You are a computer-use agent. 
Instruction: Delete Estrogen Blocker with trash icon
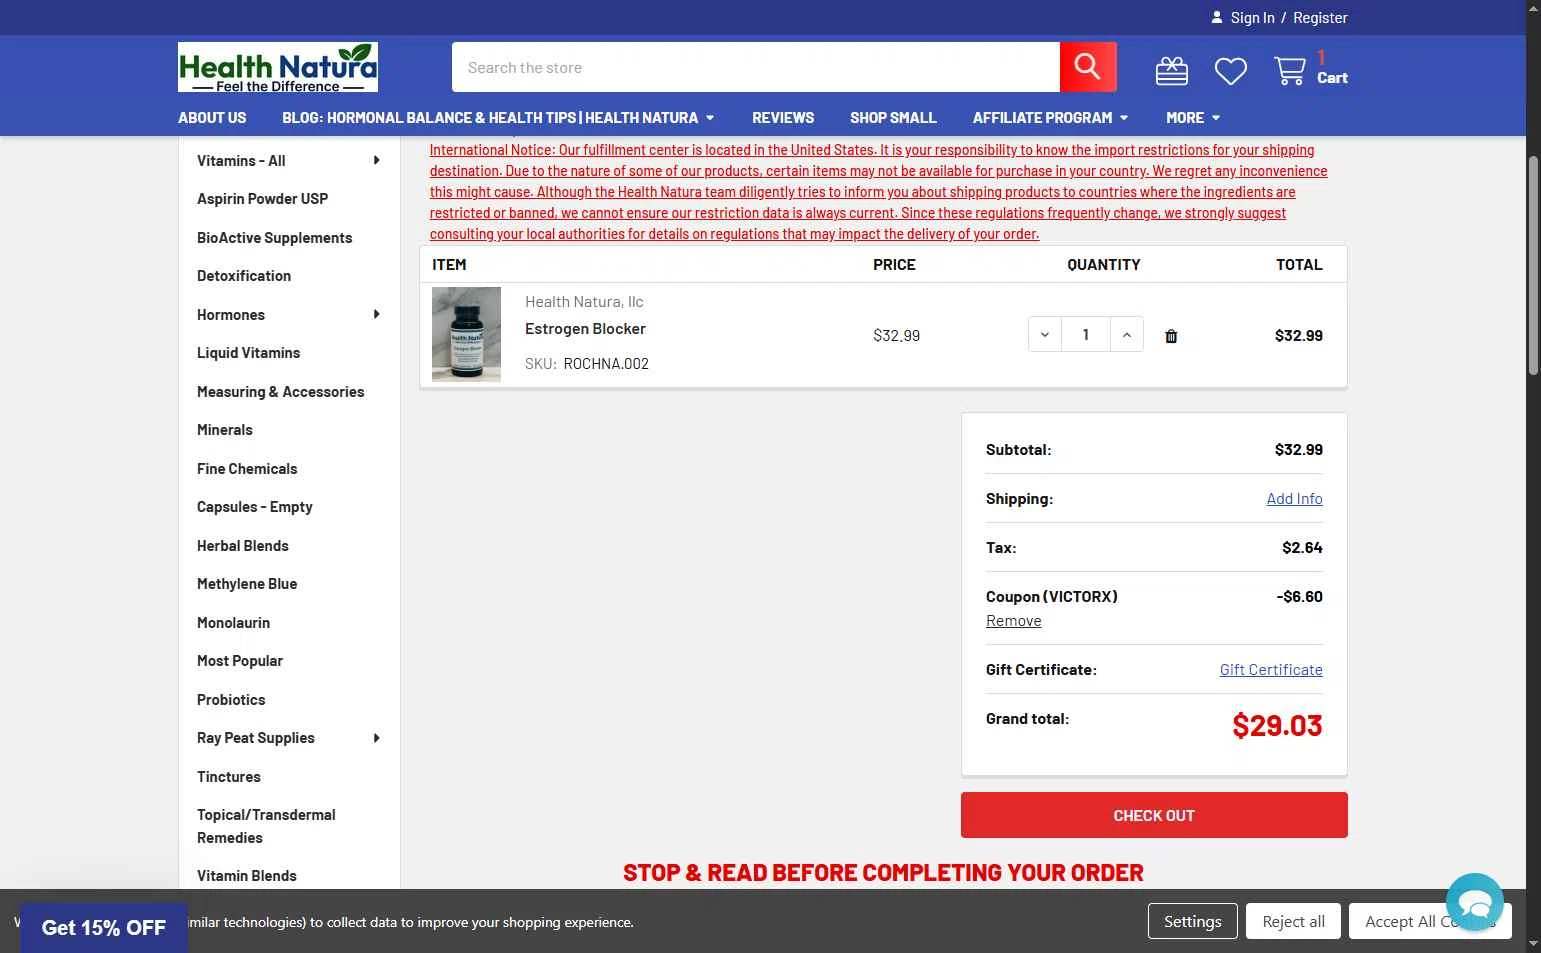1171,336
